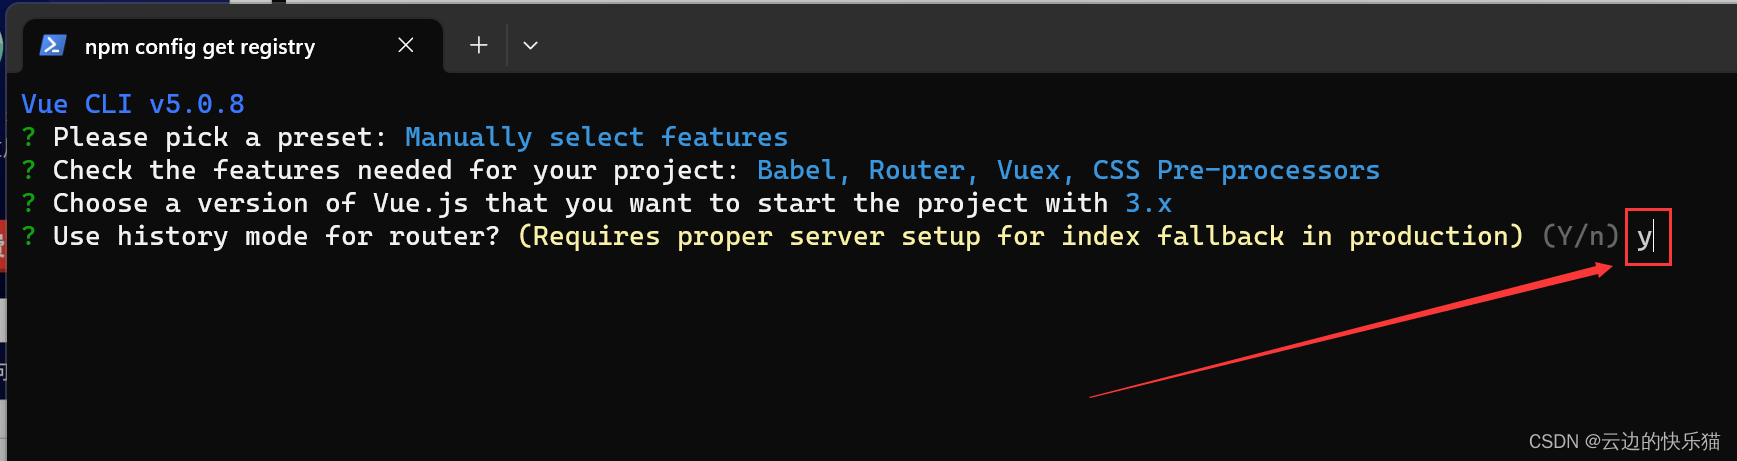Click the (Y/n) hint text
The width and height of the screenshot is (1737, 461).
1580,236
